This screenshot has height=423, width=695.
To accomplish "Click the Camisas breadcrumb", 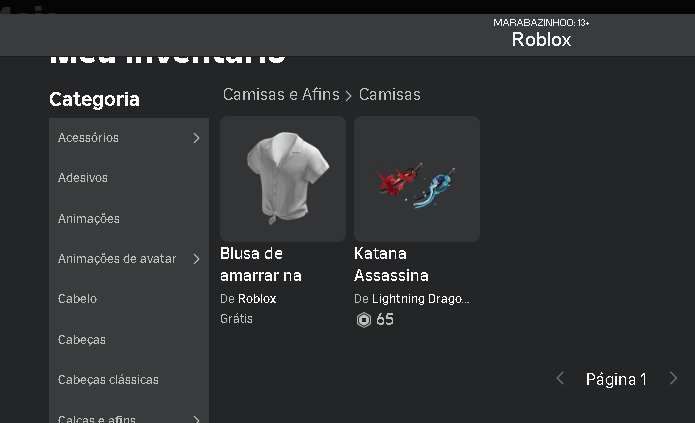I will (390, 95).
